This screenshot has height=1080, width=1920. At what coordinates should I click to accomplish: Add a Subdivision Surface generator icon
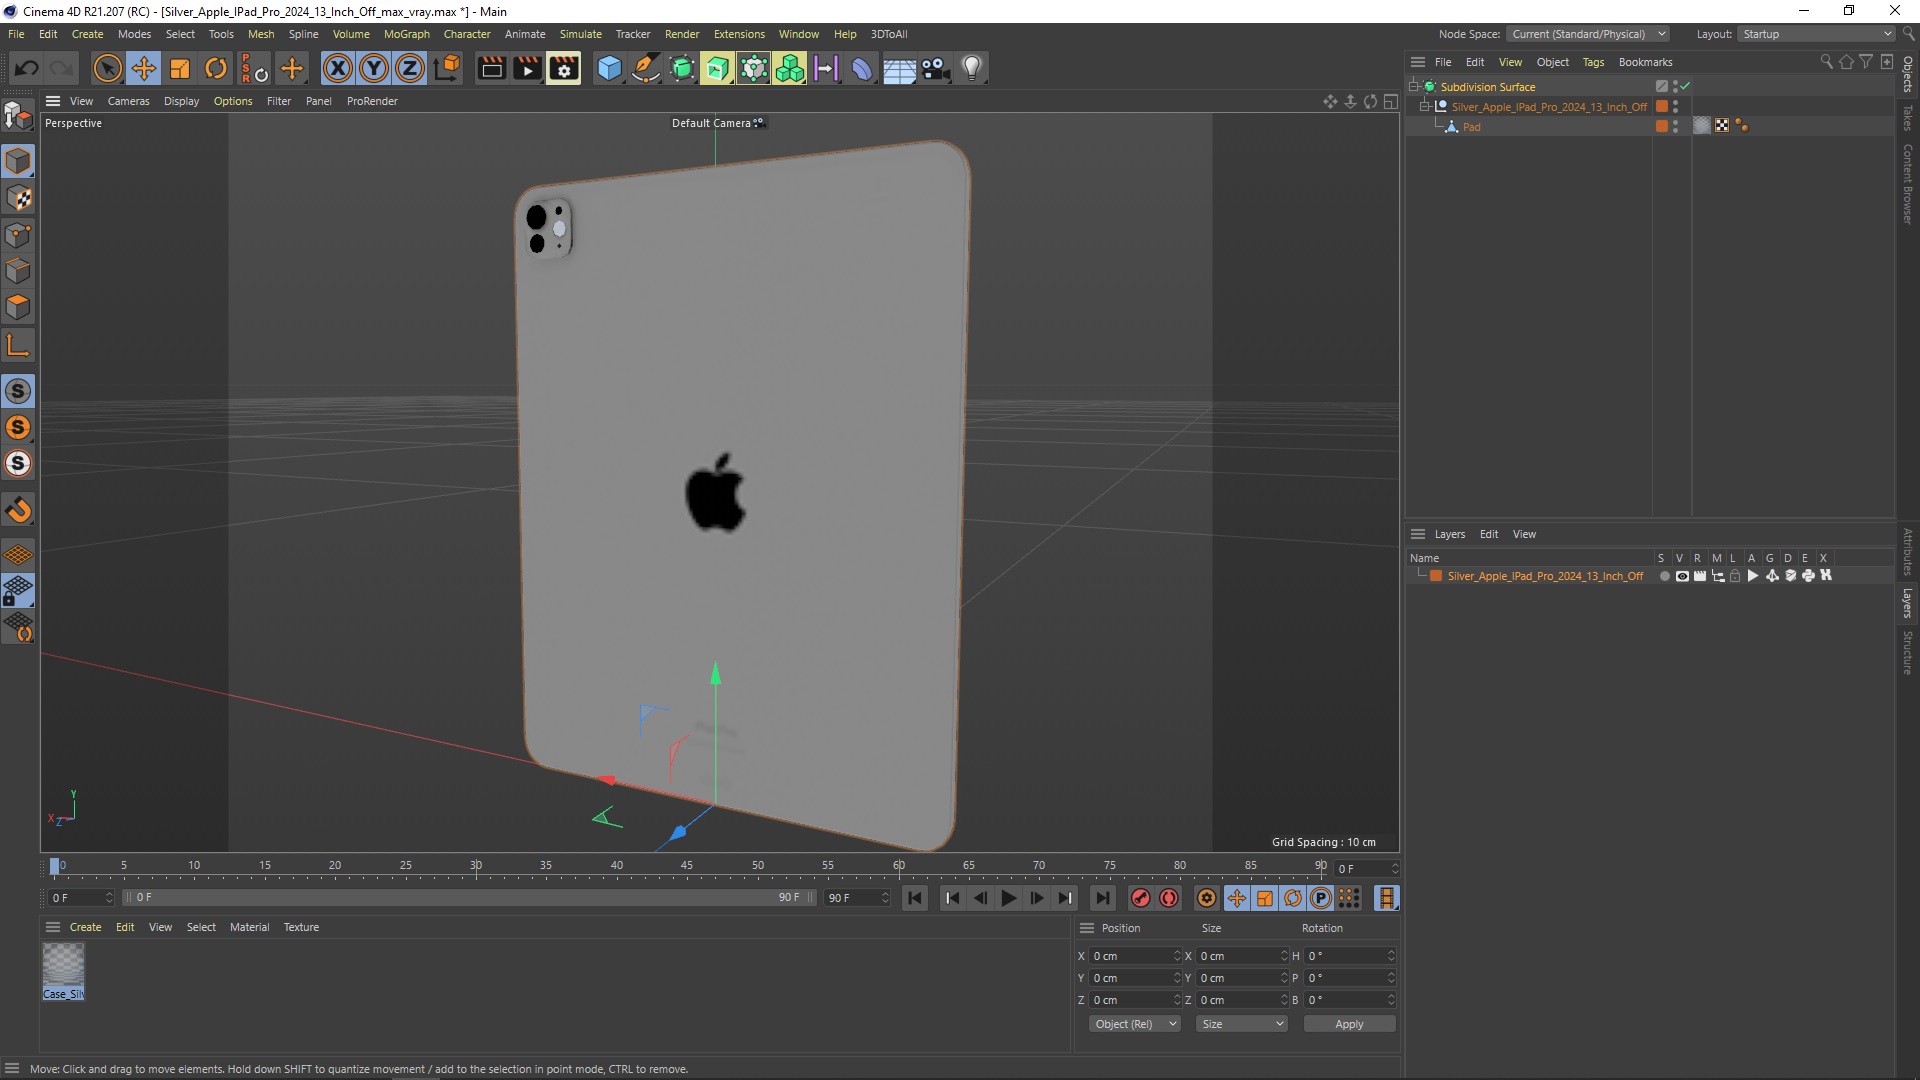pyautogui.click(x=682, y=68)
